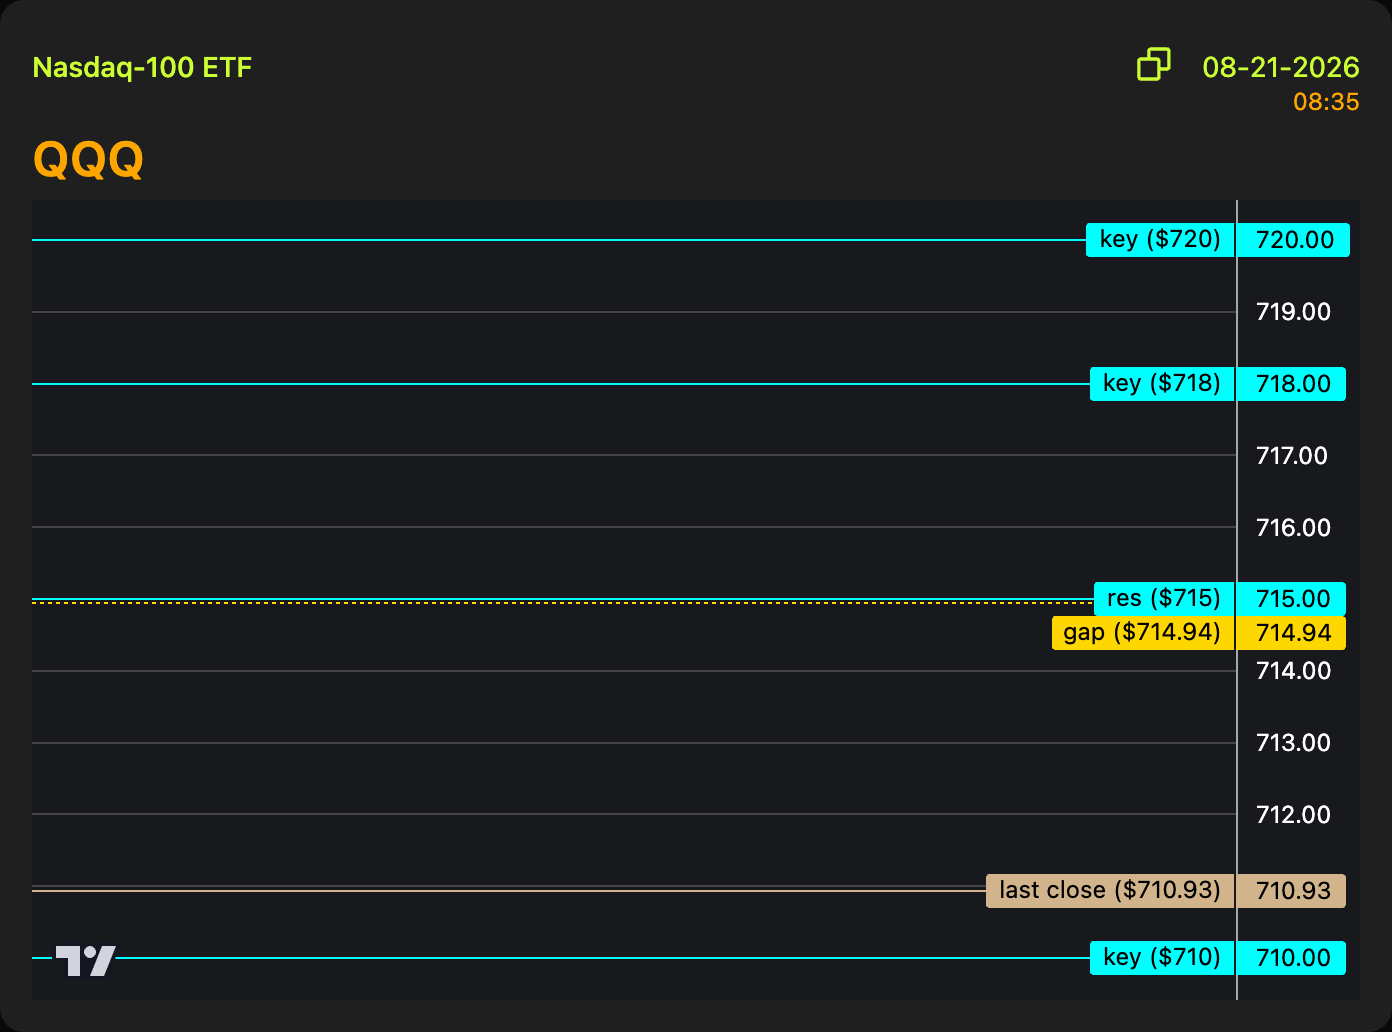Viewport: 1392px width, 1032px height.
Task: Click the 719.00 axis value
Action: pyautogui.click(x=1293, y=312)
